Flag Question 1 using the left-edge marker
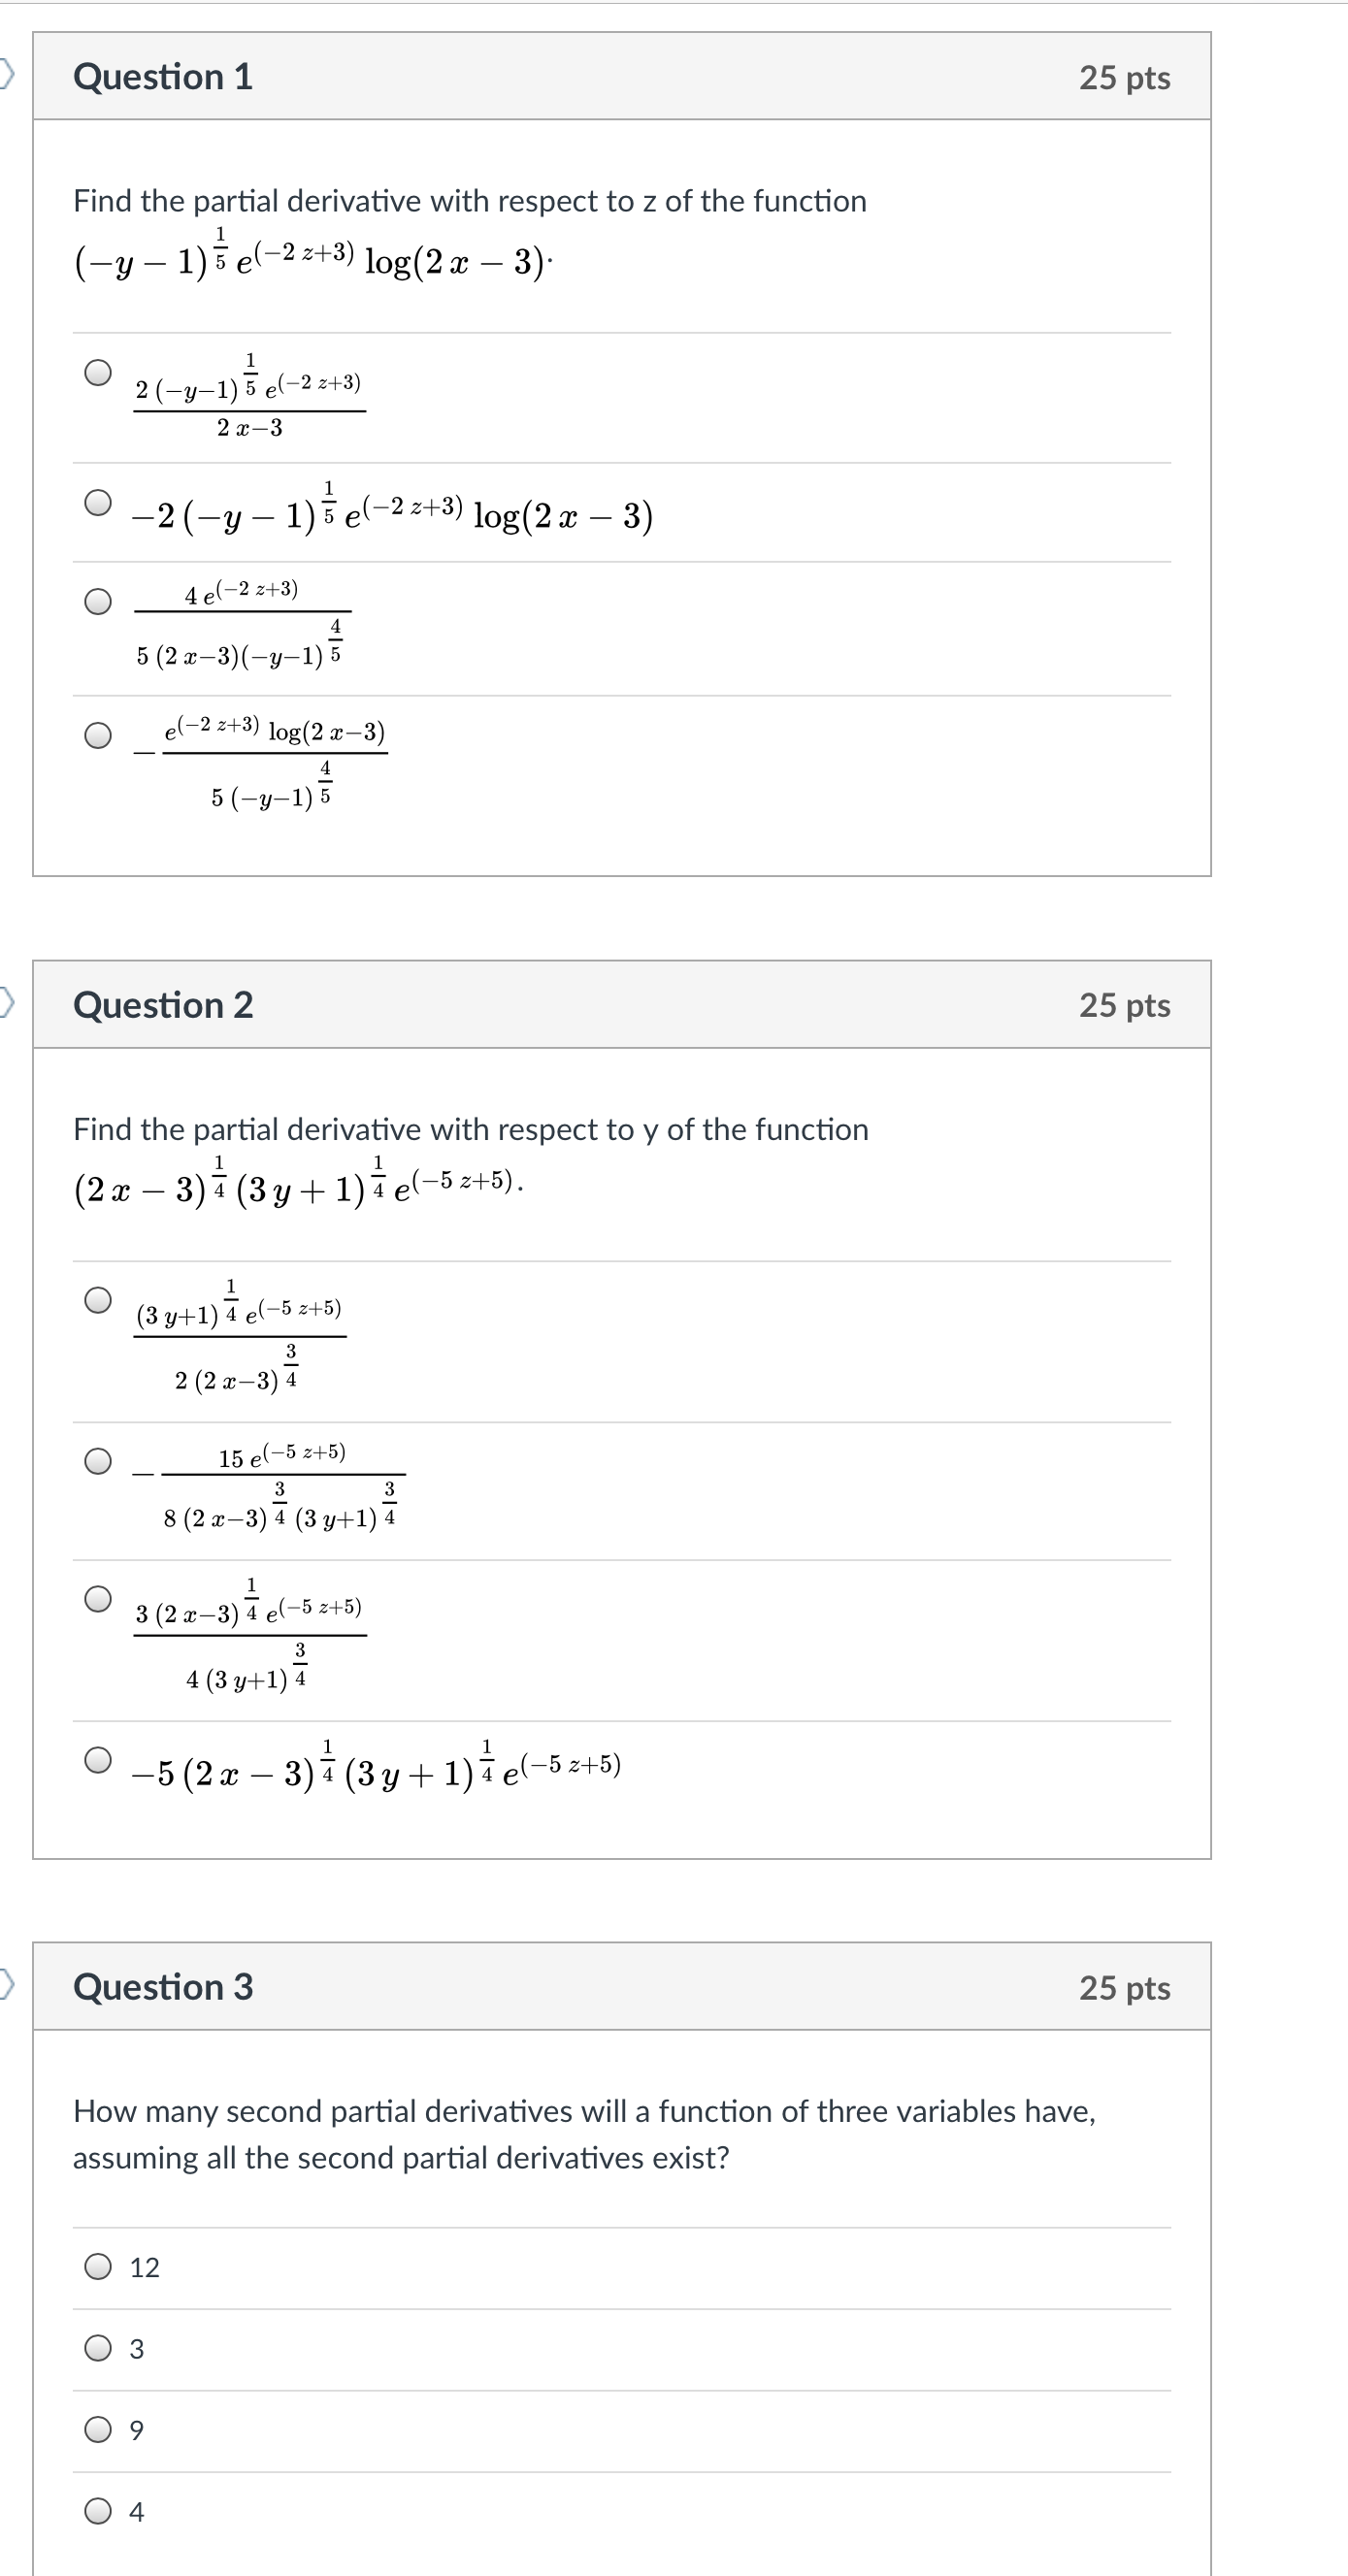The height and width of the screenshot is (2576, 1348). coord(7,73)
